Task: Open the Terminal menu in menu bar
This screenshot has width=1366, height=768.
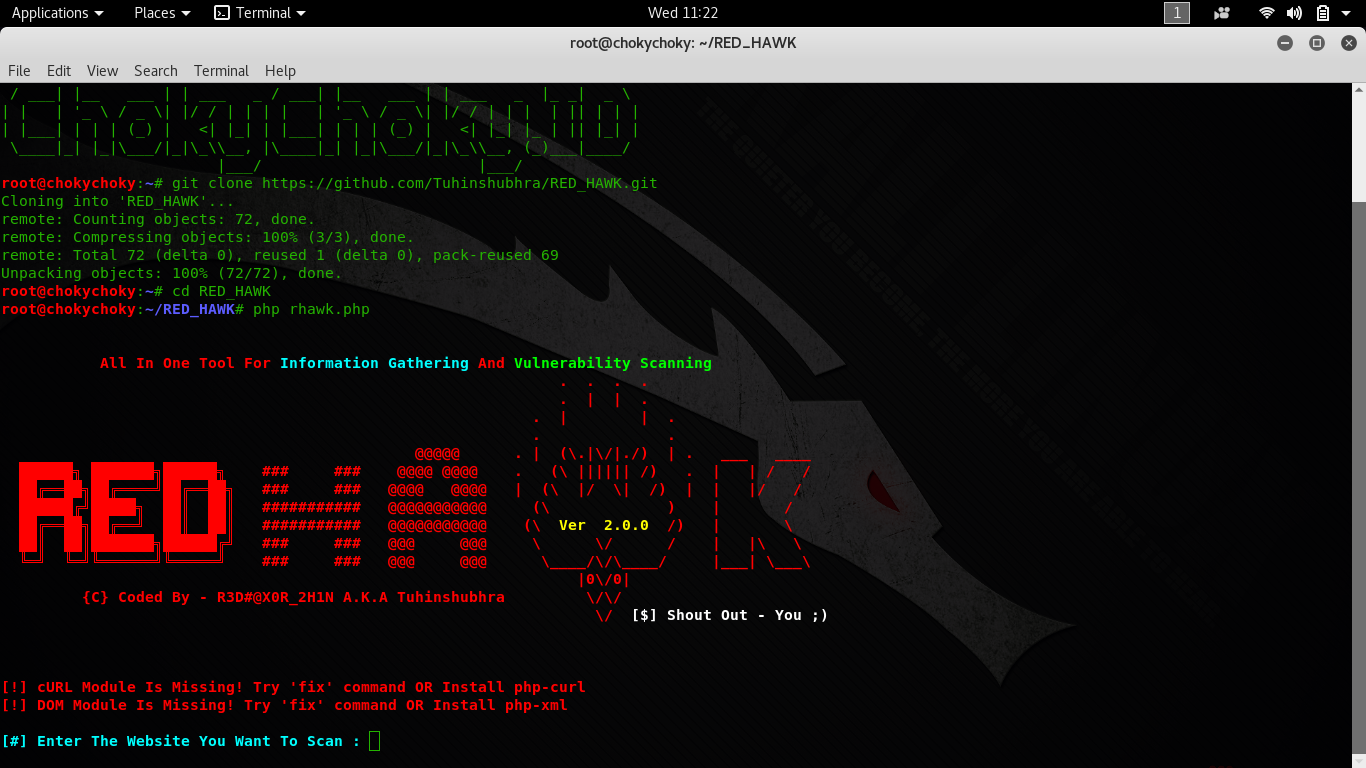Action: pyautogui.click(x=221, y=71)
